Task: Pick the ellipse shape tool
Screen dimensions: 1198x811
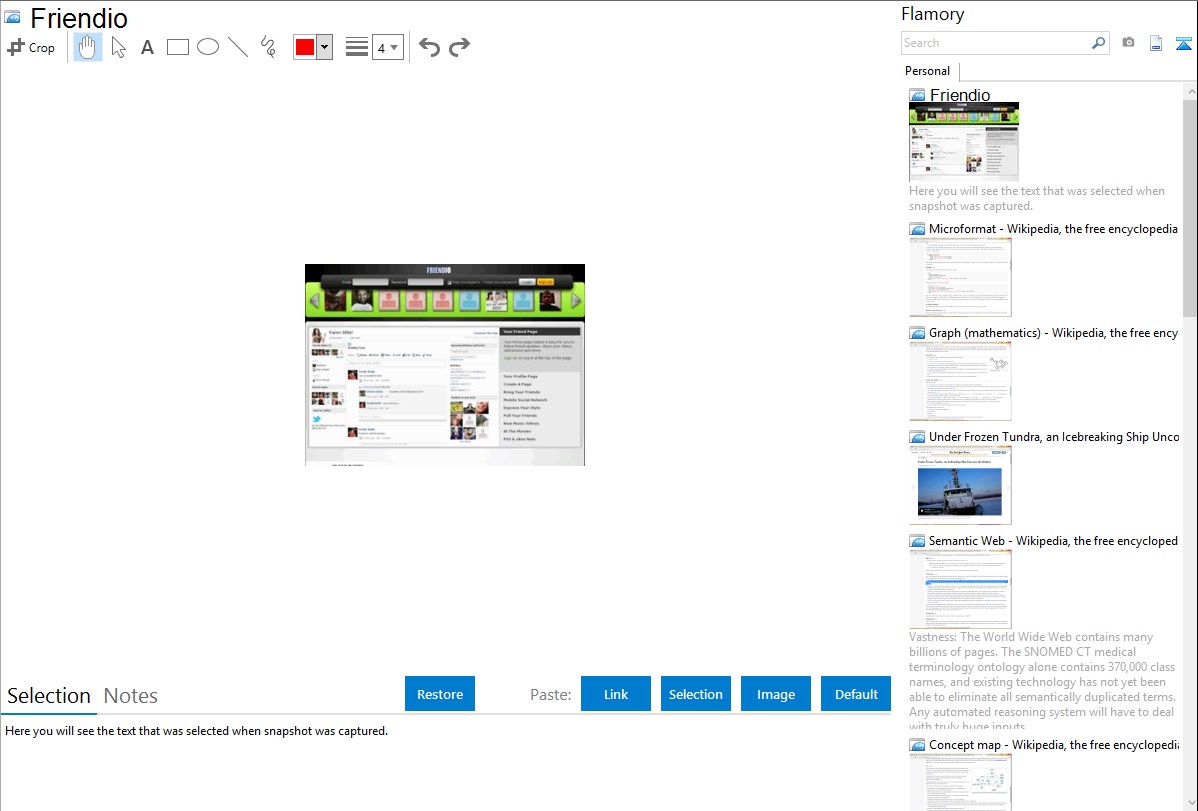Action: pyautogui.click(x=208, y=47)
